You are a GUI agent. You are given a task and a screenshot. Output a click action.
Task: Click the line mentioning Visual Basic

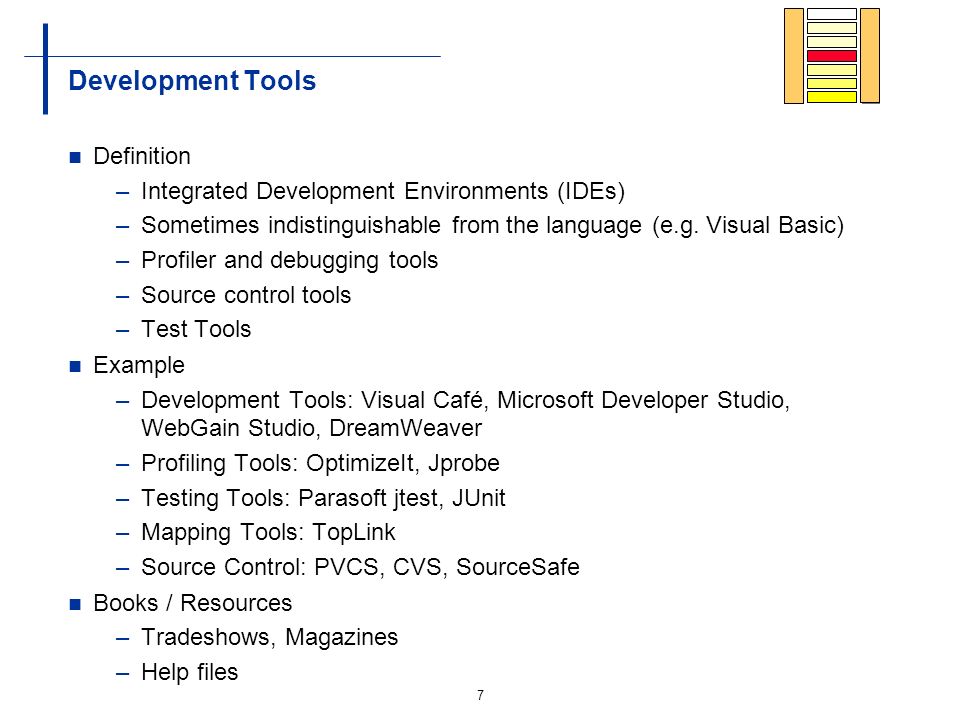pos(493,225)
